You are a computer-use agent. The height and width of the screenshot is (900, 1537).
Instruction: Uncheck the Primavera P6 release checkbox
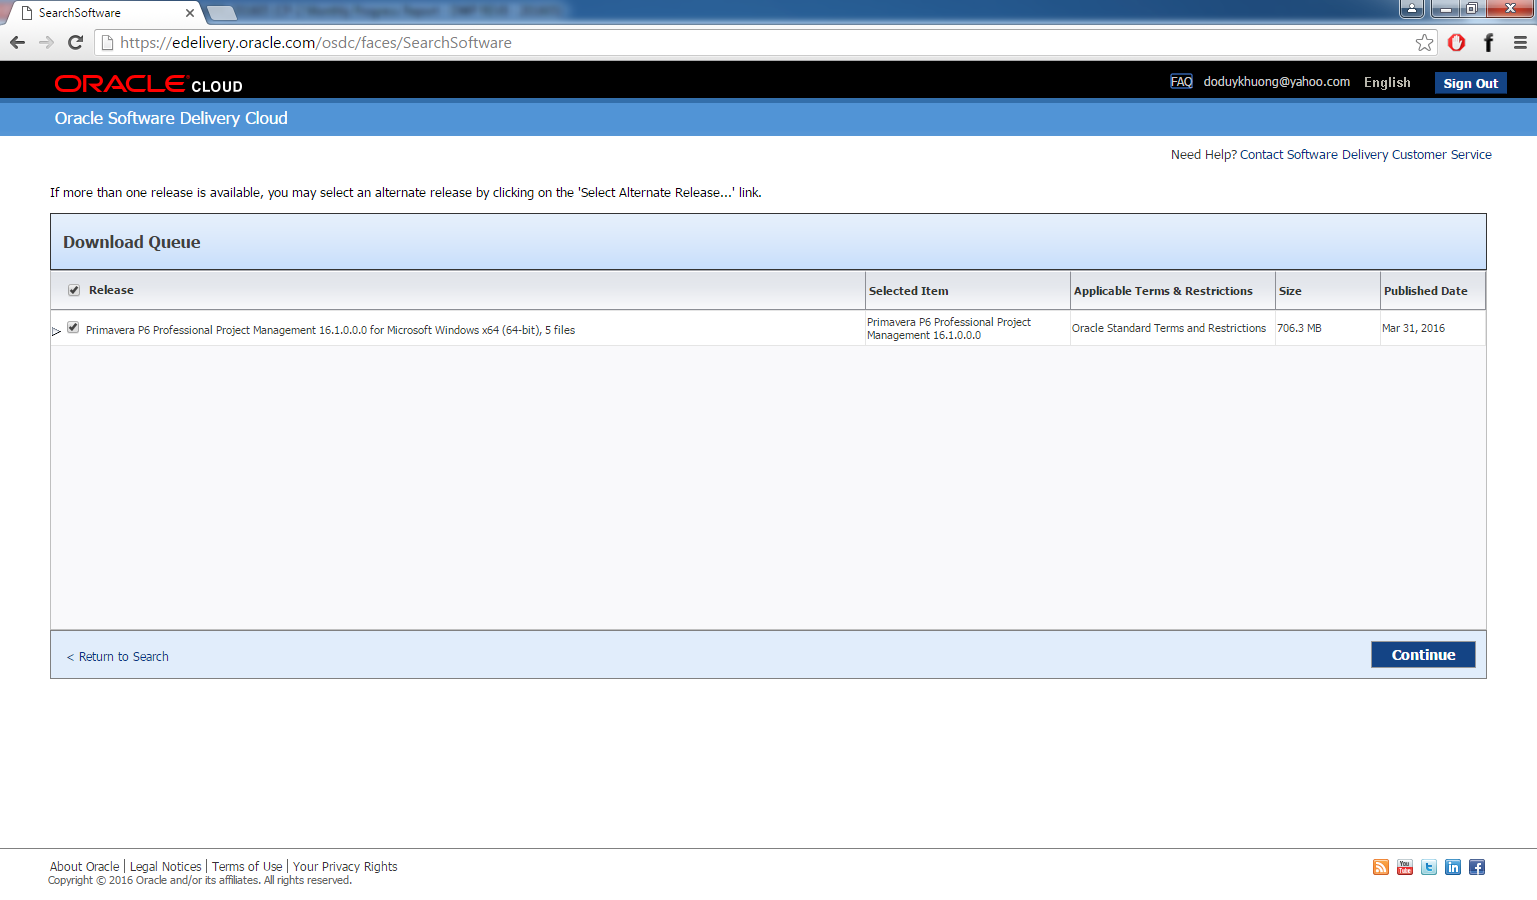coord(73,328)
